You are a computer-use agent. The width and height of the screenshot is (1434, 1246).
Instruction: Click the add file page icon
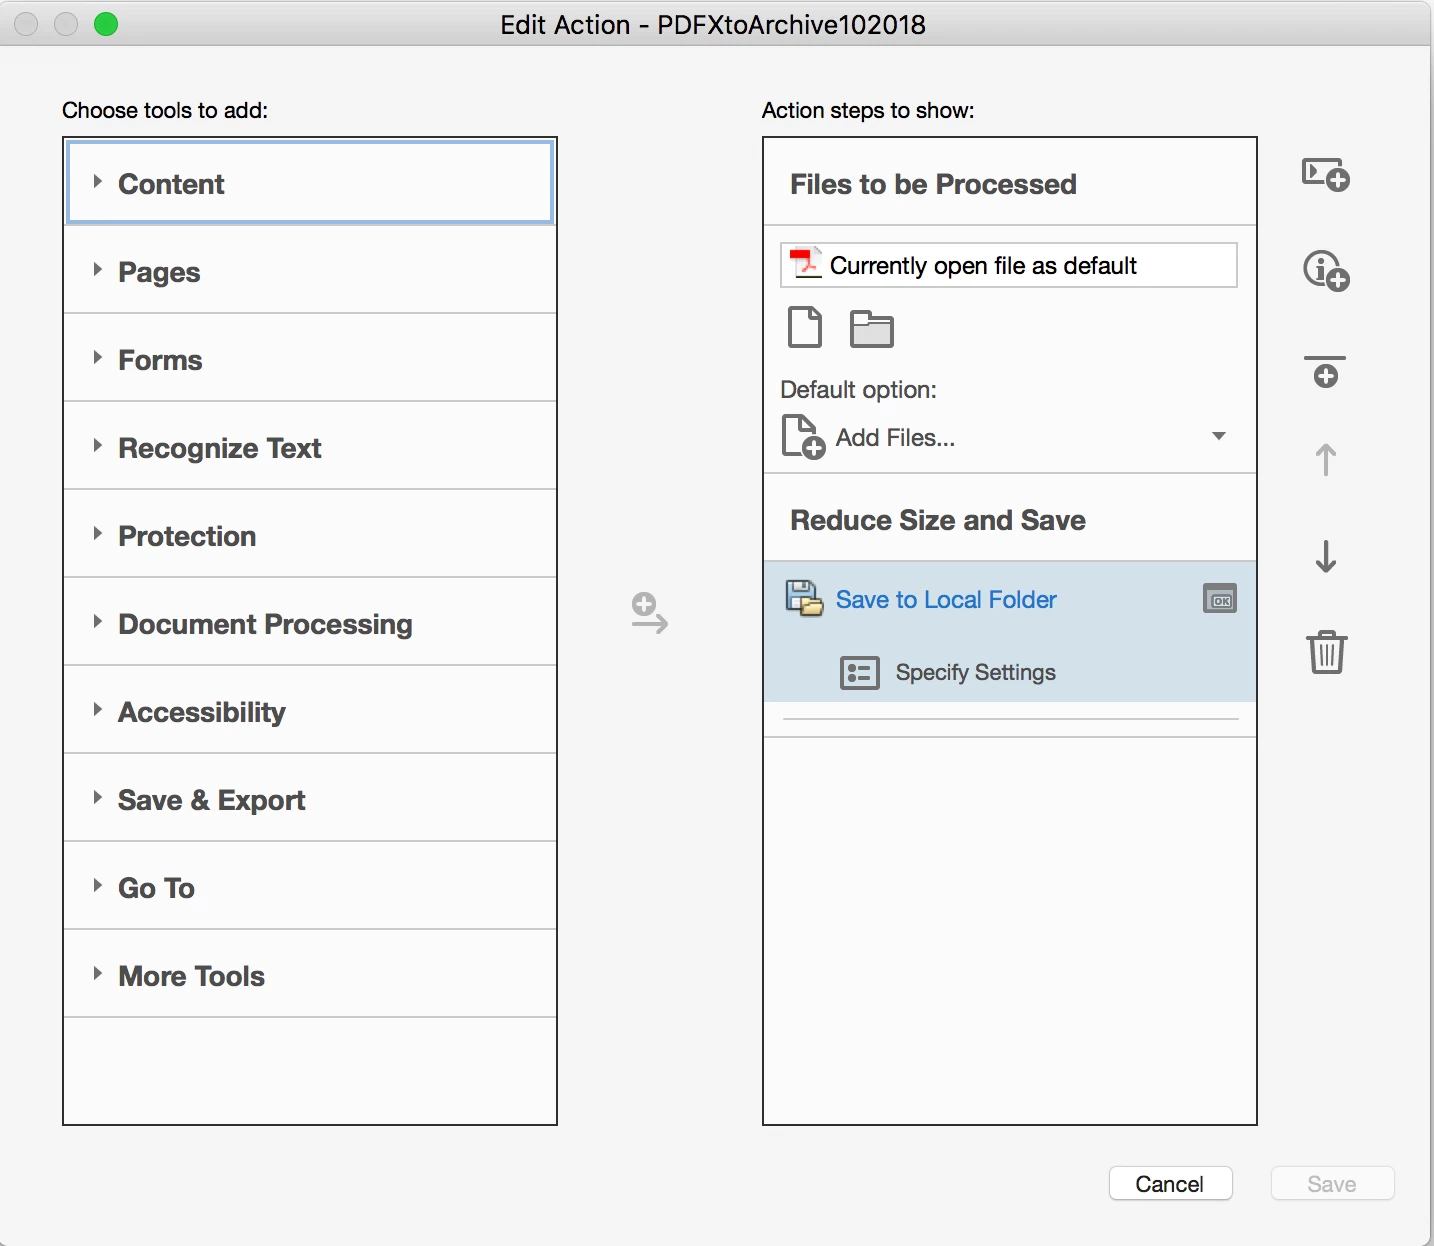805,327
